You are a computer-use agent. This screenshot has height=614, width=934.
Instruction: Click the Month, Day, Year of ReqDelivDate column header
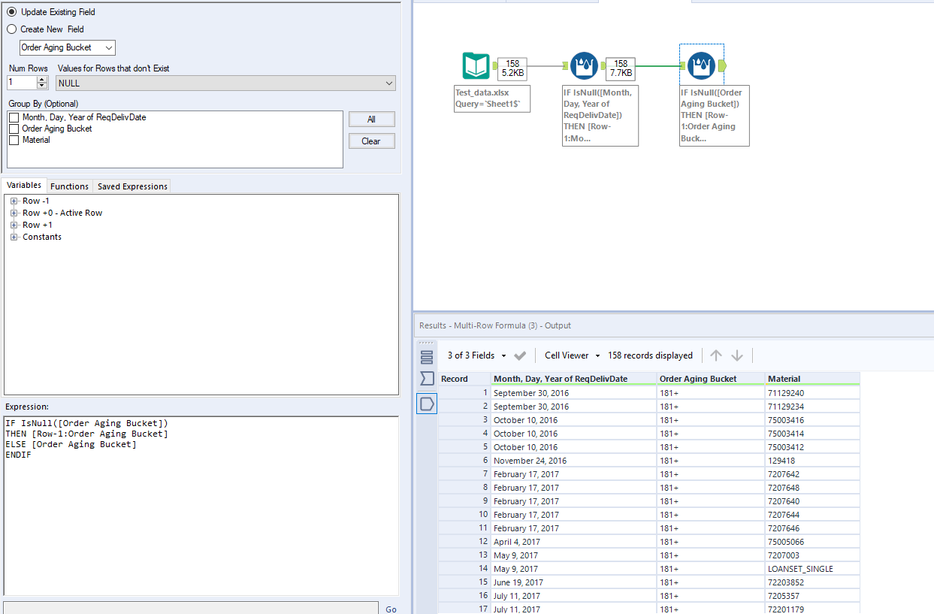pyautogui.click(x=574, y=379)
